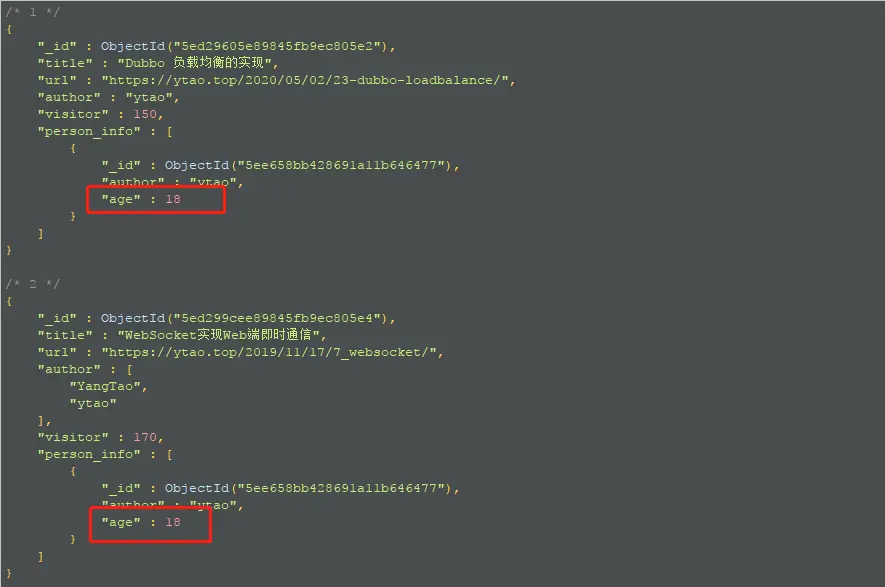The height and width of the screenshot is (587, 885).
Task: Click the first person_info opening bracket
Action: tap(169, 132)
